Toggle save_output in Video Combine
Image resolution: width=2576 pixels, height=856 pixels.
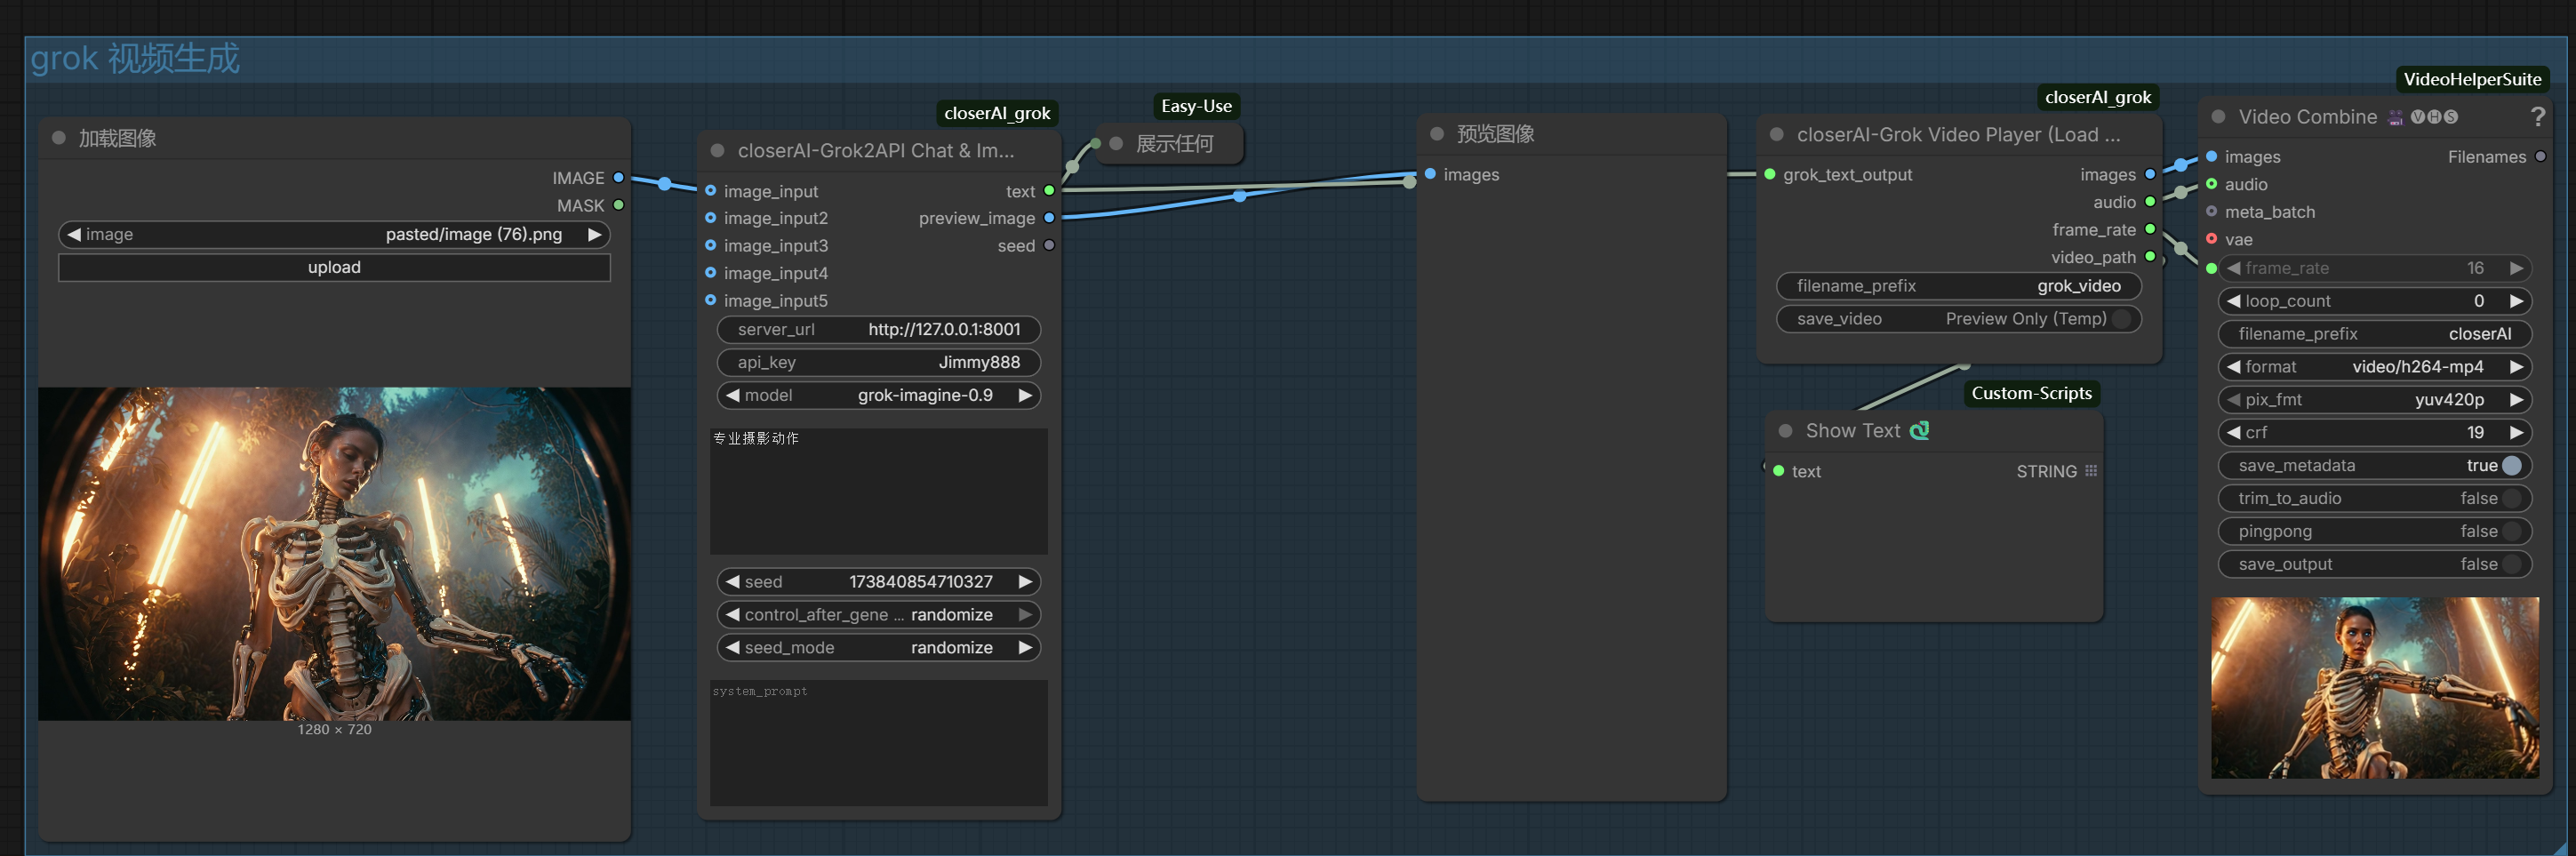2510,565
